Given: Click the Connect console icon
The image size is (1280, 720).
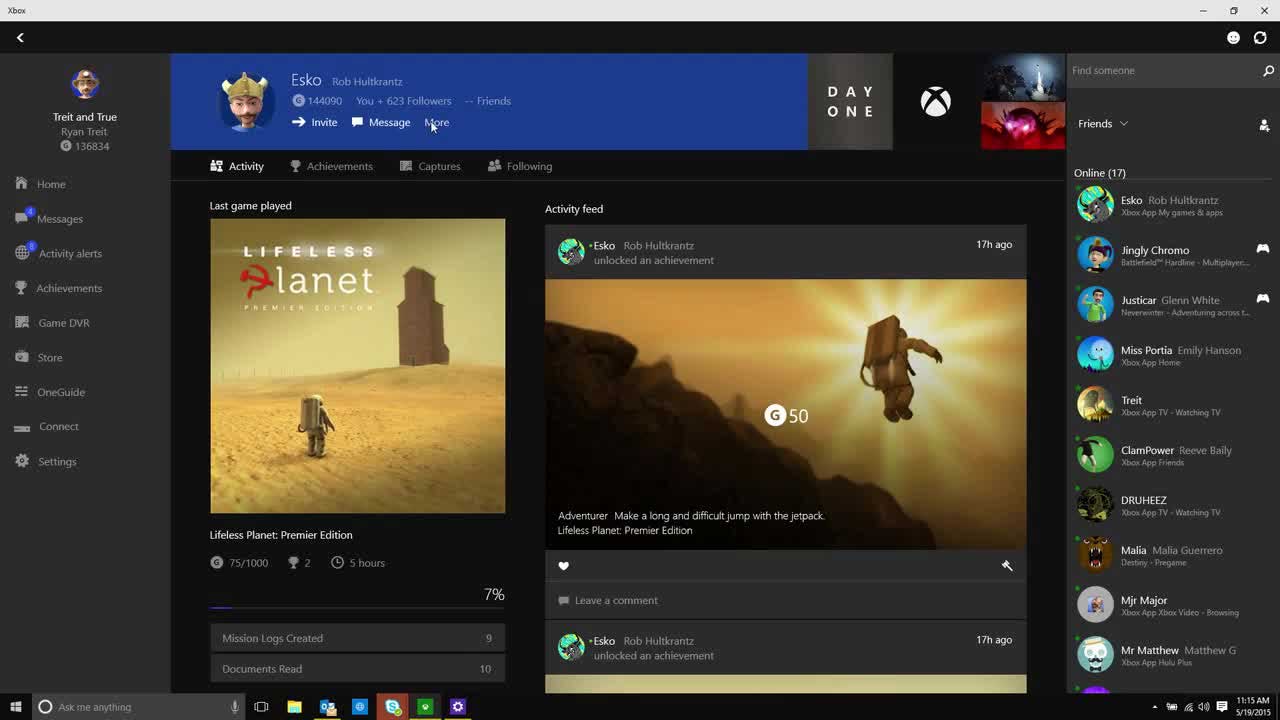Looking at the screenshot, I should pyautogui.click(x=22, y=427).
